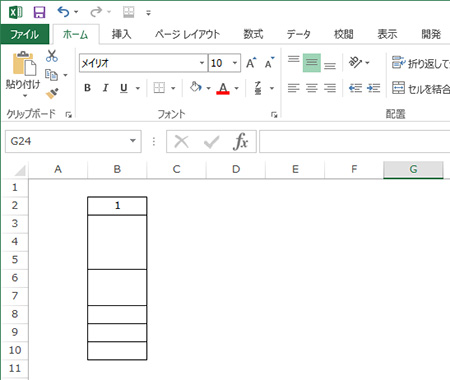This screenshot has height=380, width=450.
Task: Apply fill color with paint bucket
Action: [x=195, y=88]
